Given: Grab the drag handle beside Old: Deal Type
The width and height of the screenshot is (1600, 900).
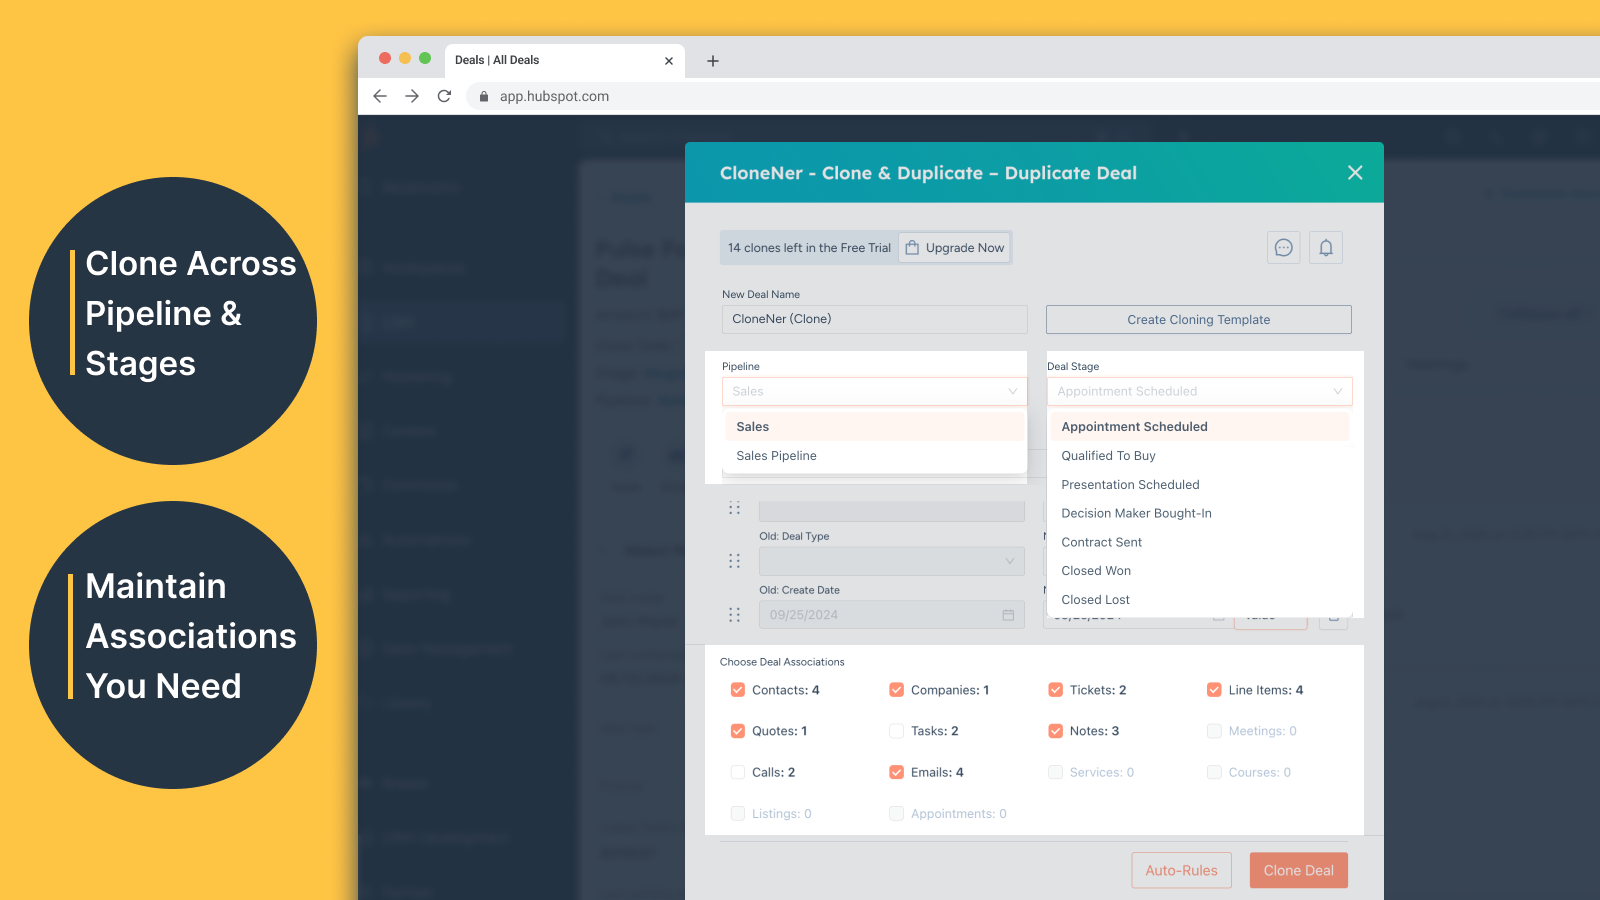Looking at the screenshot, I should (x=735, y=561).
